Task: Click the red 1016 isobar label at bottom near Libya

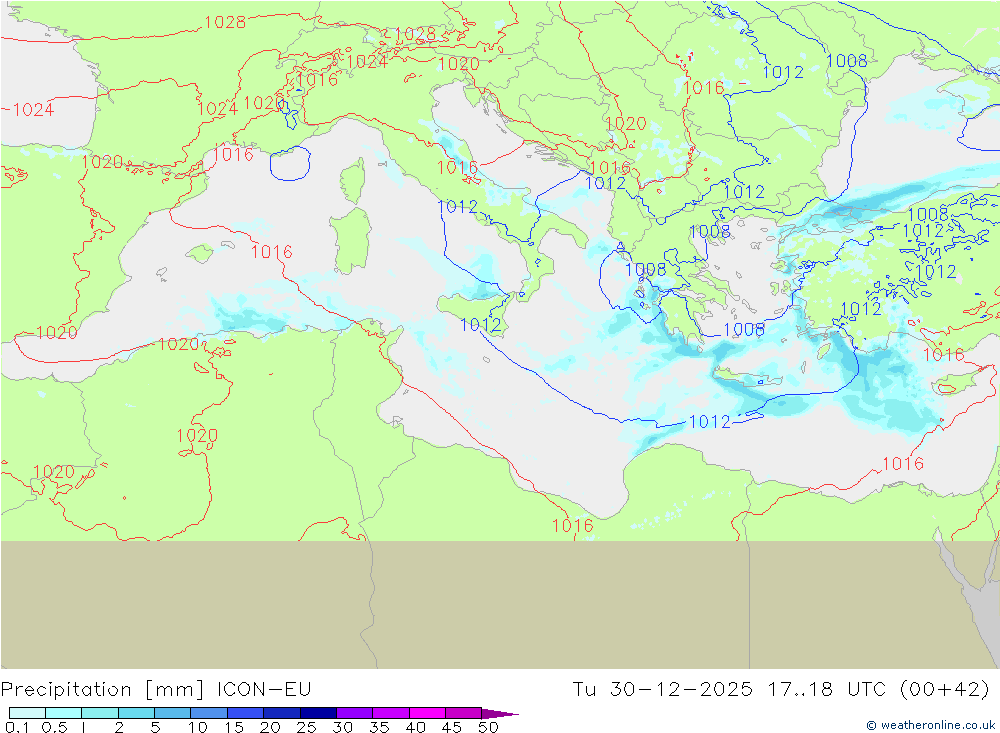Action: pyautogui.click(x=573, y=526)
